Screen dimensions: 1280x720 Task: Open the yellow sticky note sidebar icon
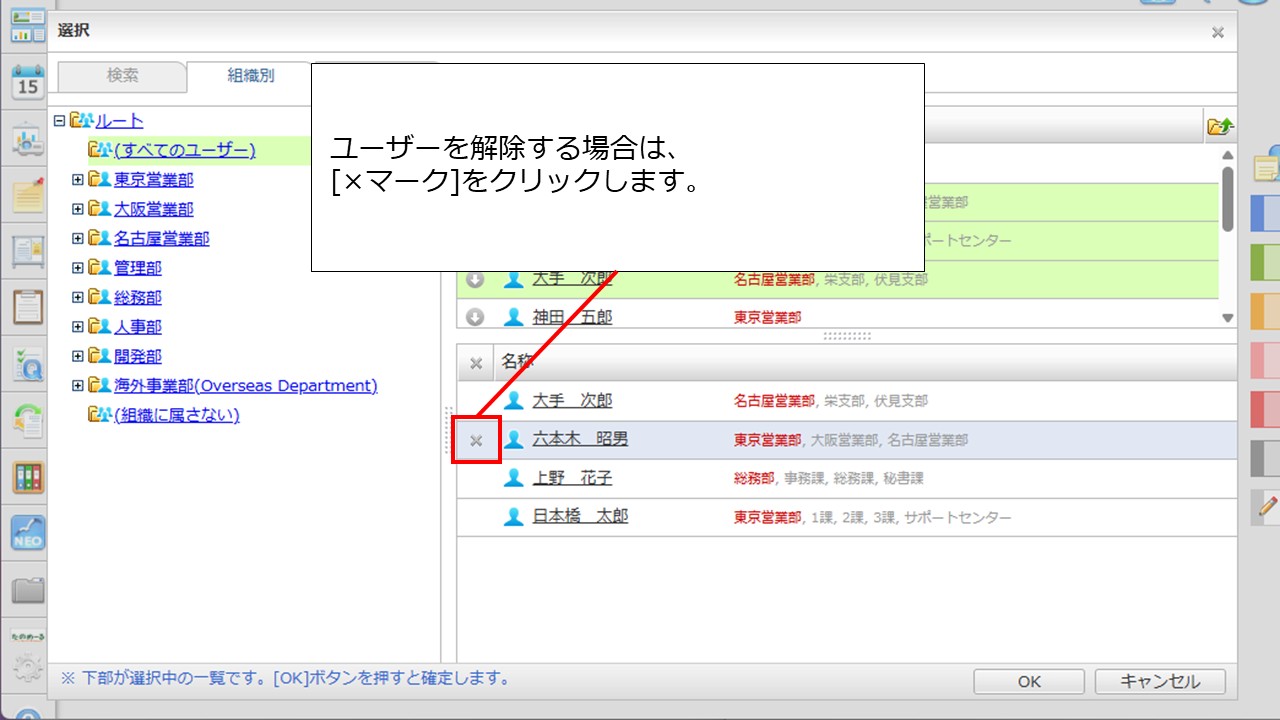pyautogui.click(x=28, y=195)
